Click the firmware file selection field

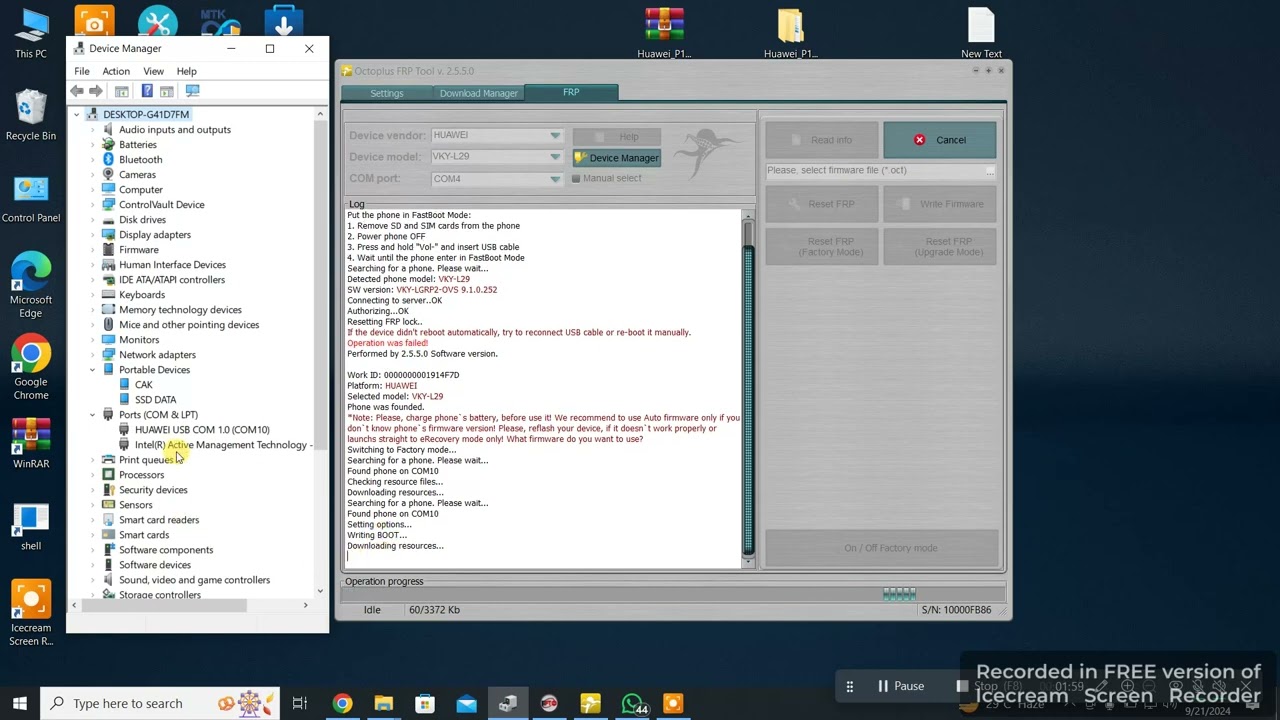point(881,171)
